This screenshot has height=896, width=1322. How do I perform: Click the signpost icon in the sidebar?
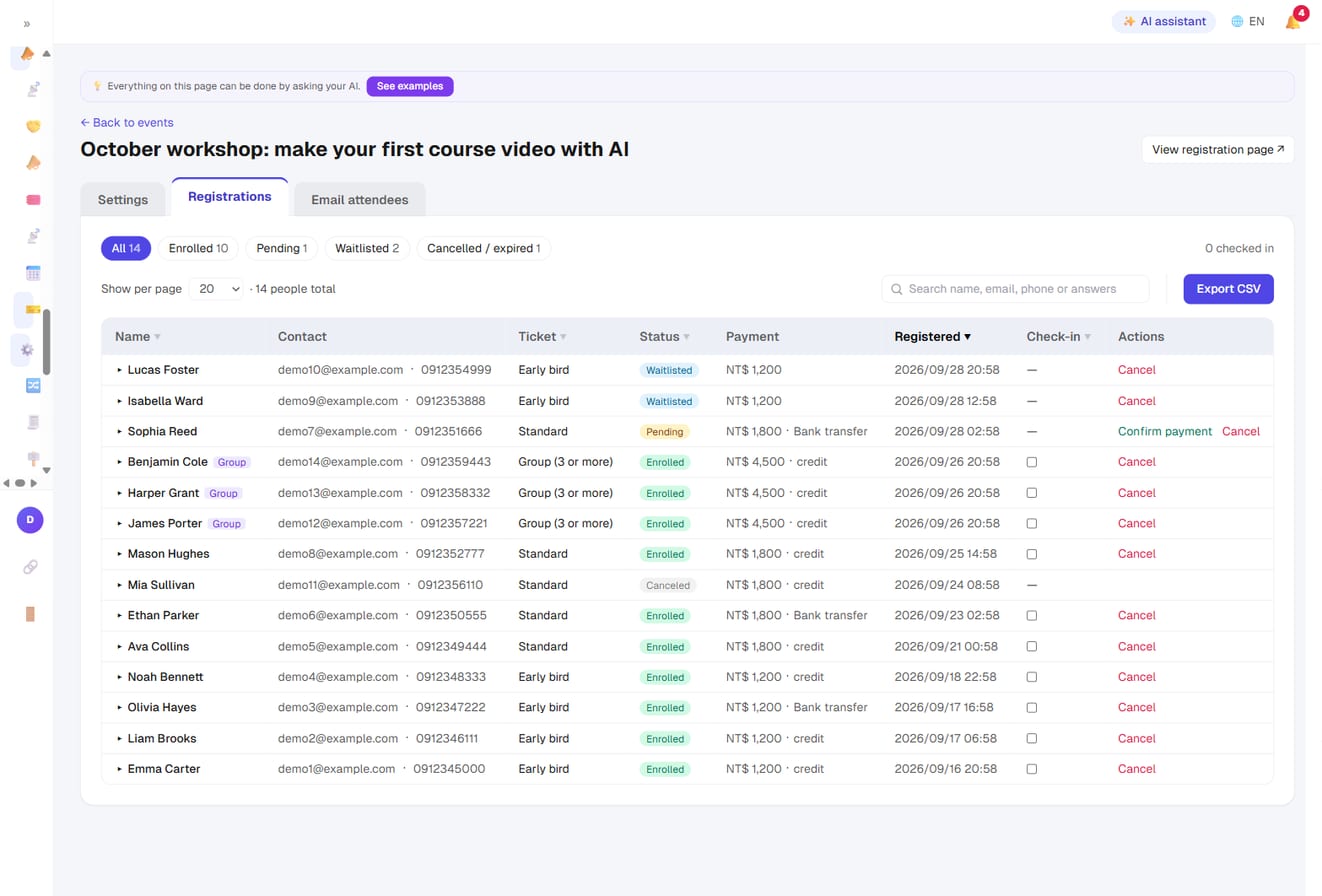point(33,459)
